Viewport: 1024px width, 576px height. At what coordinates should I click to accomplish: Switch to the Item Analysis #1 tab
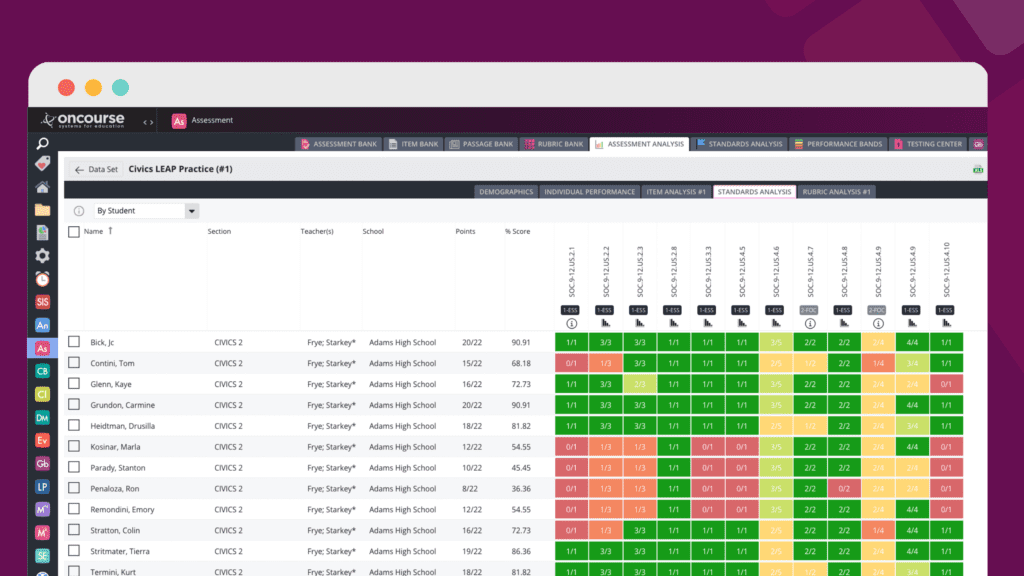[x=676, y=191]
